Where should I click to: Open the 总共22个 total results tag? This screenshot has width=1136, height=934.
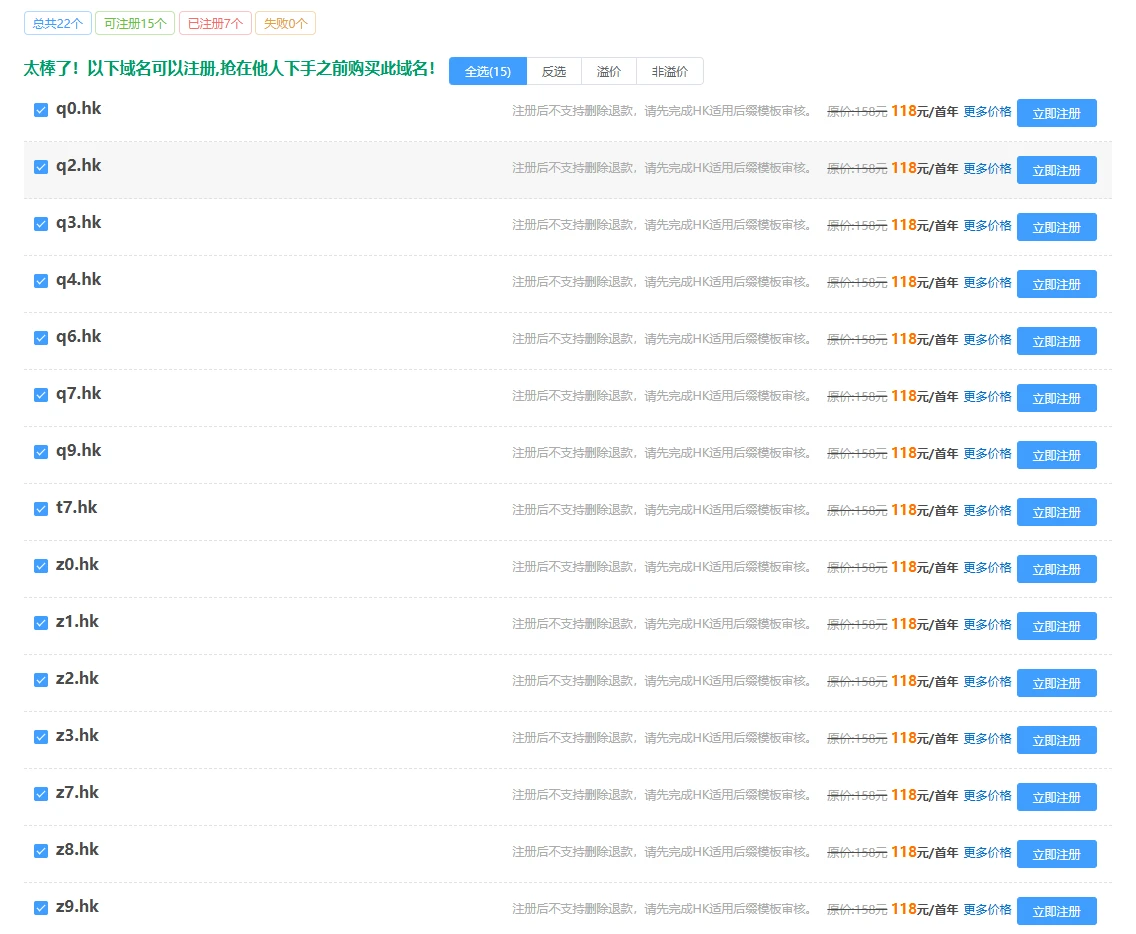(57, 23)
